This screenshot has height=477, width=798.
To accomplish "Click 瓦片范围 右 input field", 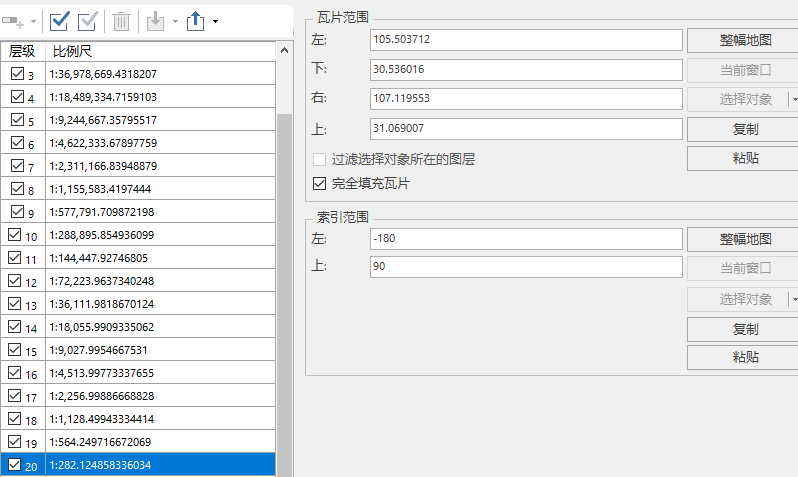I will point(526,99).
